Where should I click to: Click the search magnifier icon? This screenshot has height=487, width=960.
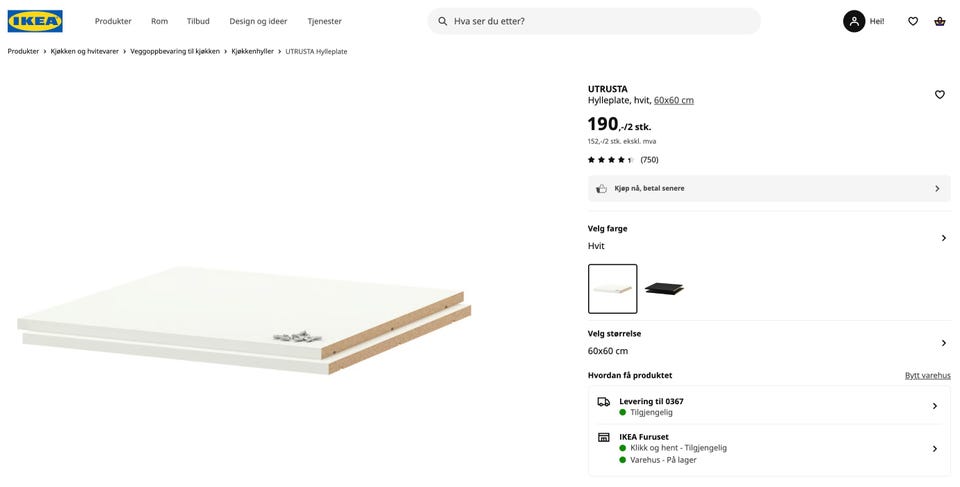point(442,21)
